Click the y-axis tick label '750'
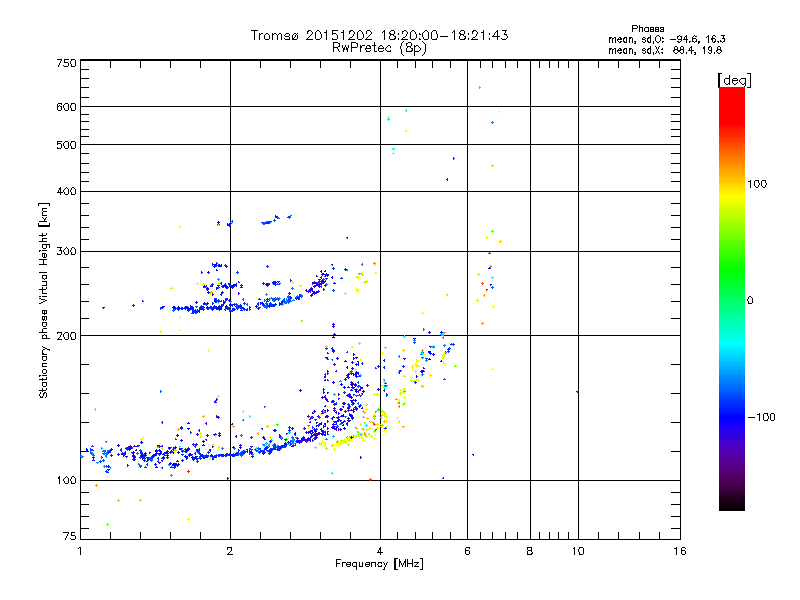 click(x=66, y=63)
